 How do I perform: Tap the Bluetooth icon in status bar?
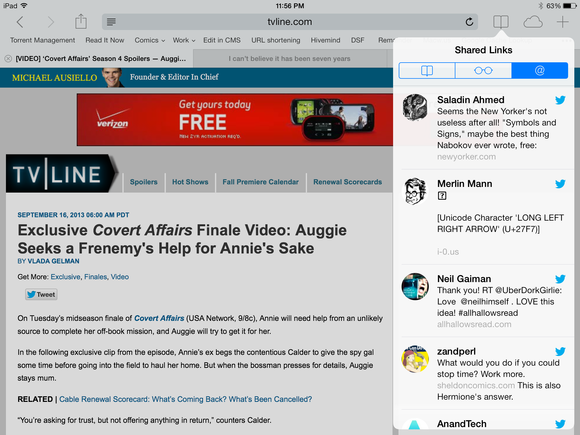[540, 6]
